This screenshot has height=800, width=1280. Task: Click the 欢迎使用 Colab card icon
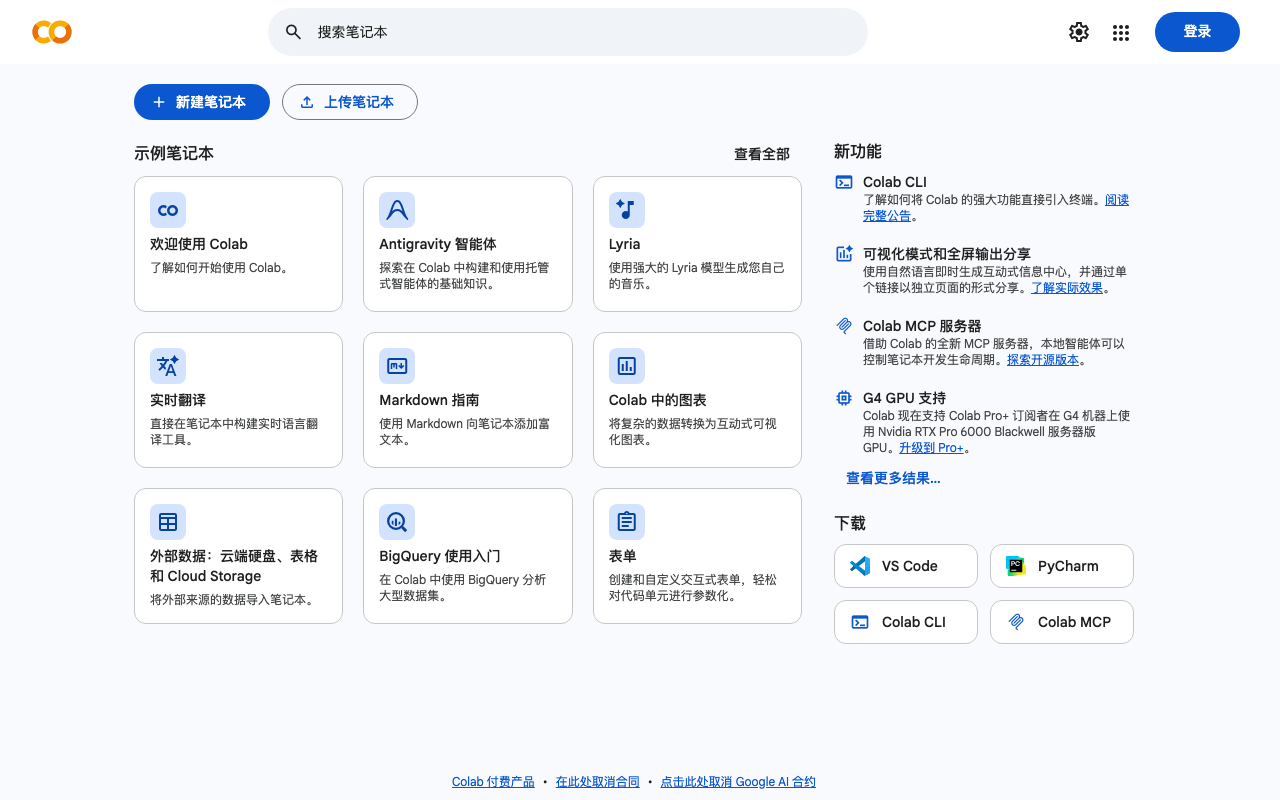click(x=168, y=210)
